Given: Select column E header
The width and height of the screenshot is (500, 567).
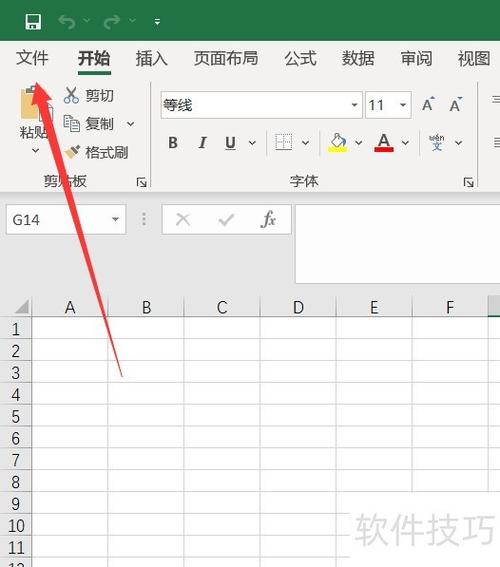Looking at the screenshot, I should (374, 307).
